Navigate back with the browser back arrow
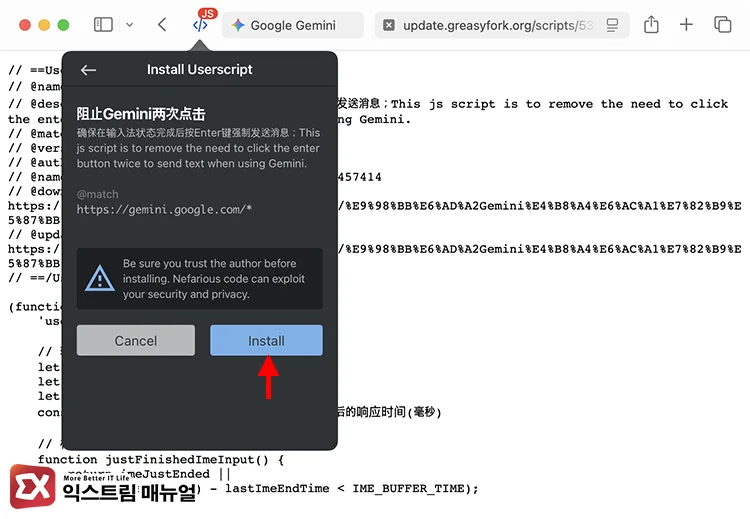 pos(162,24)
